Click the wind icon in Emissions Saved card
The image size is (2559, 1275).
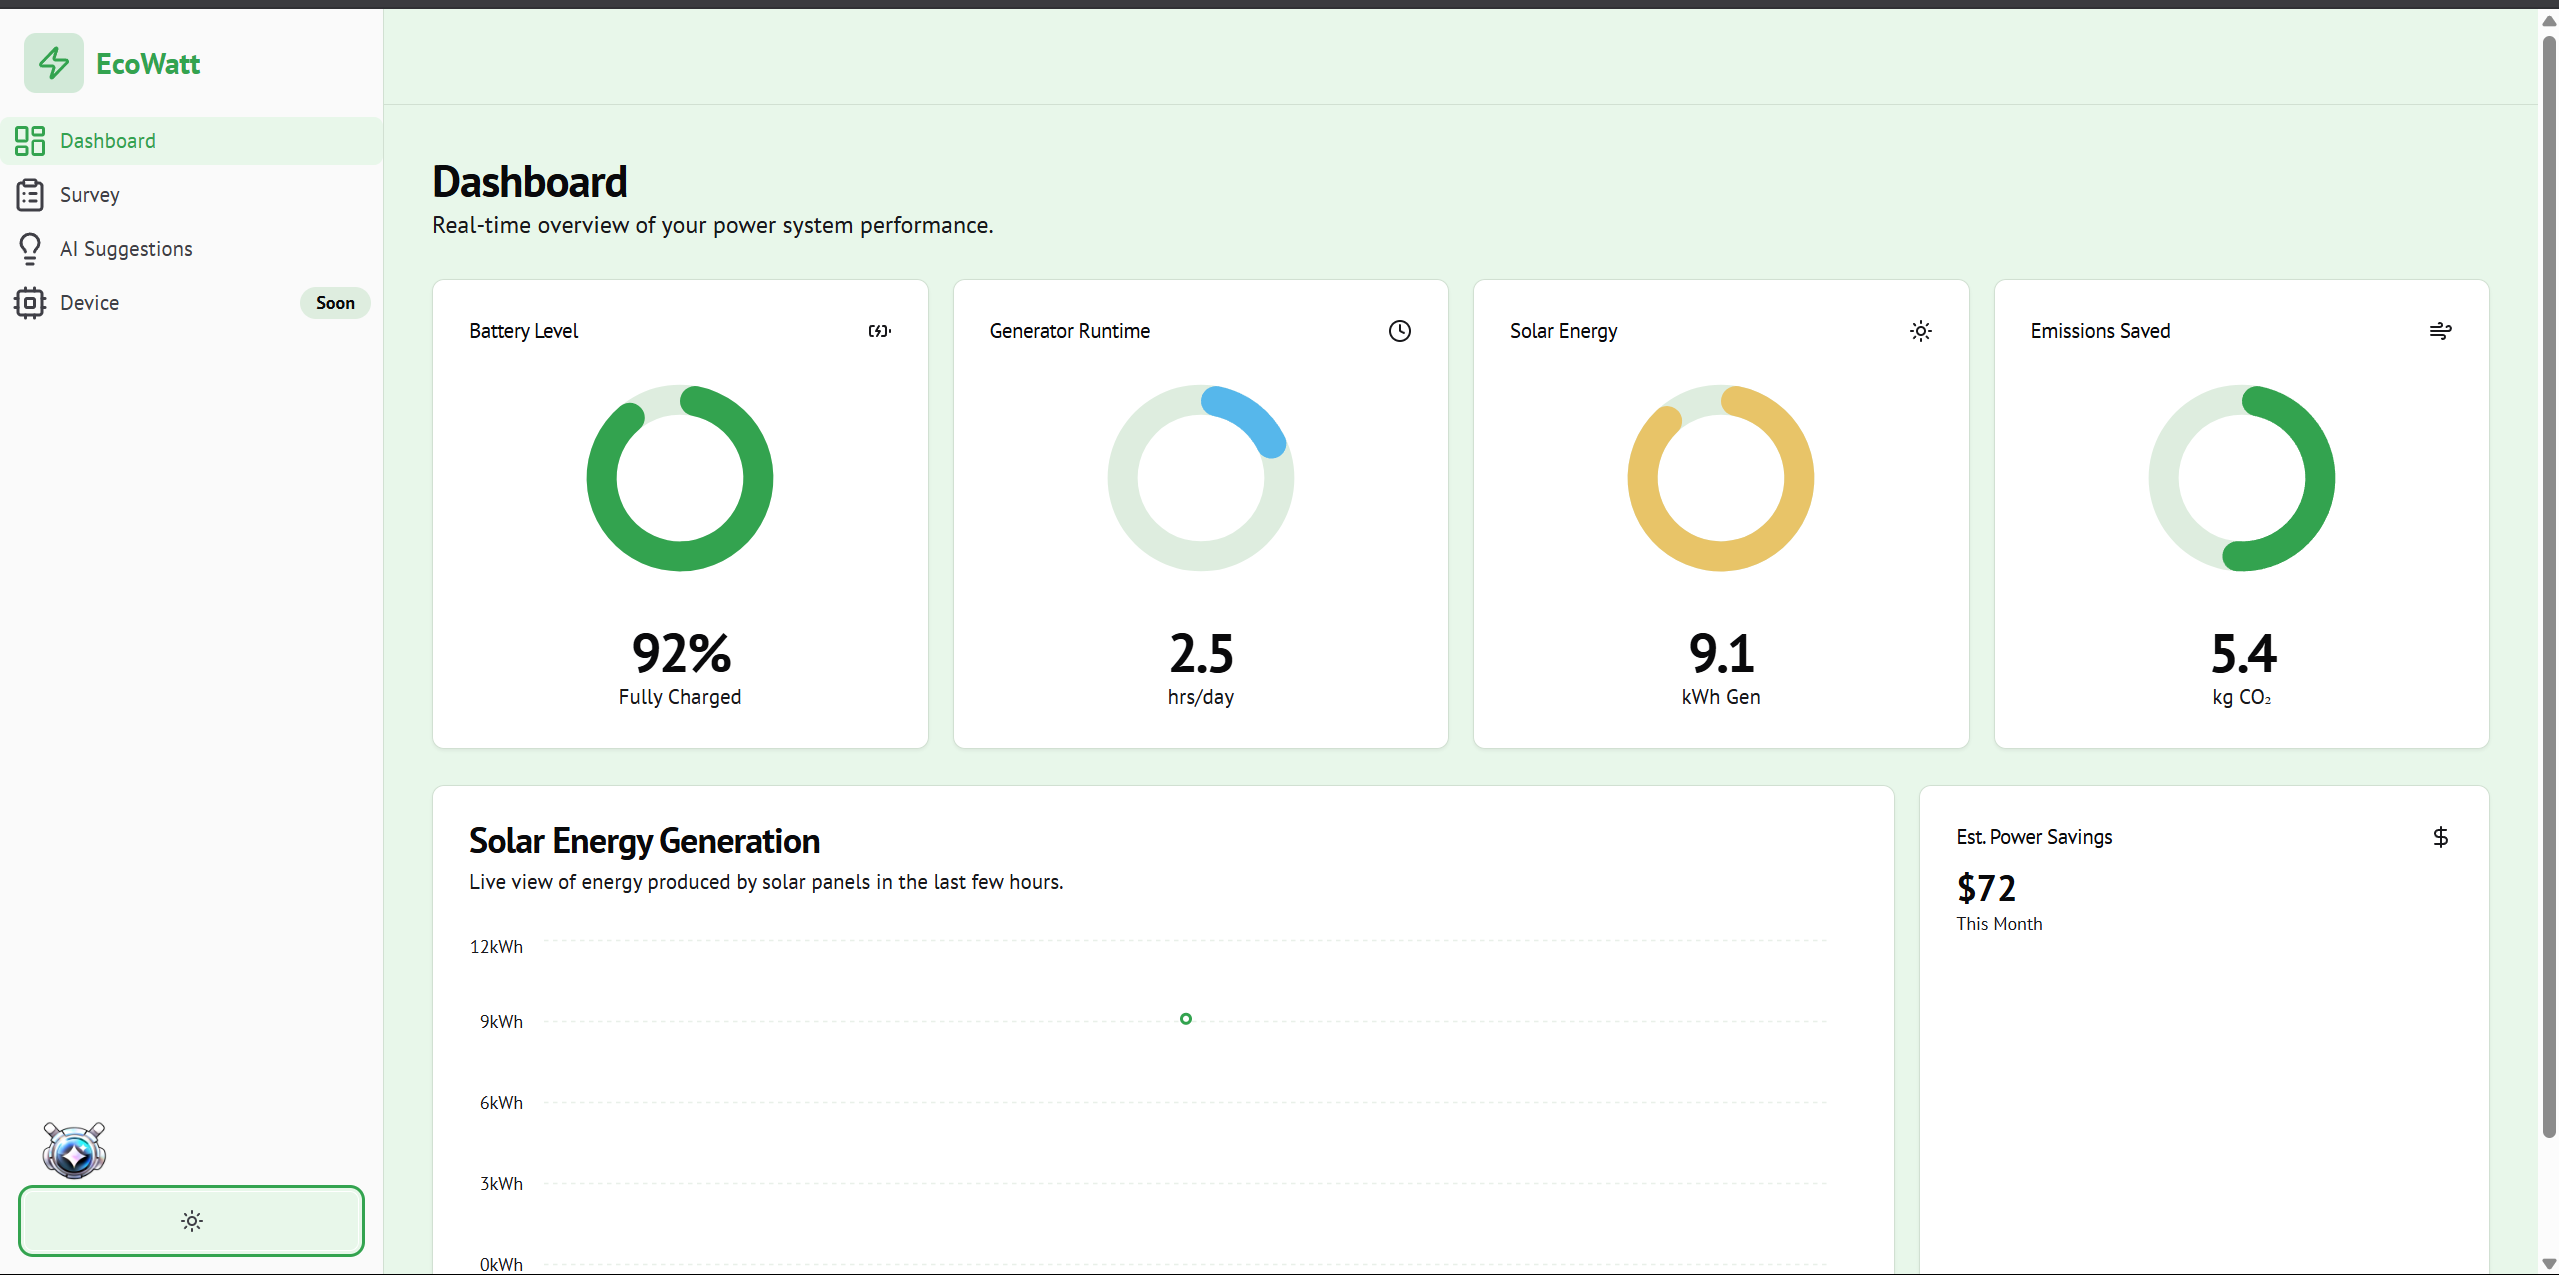(2440, 331)
